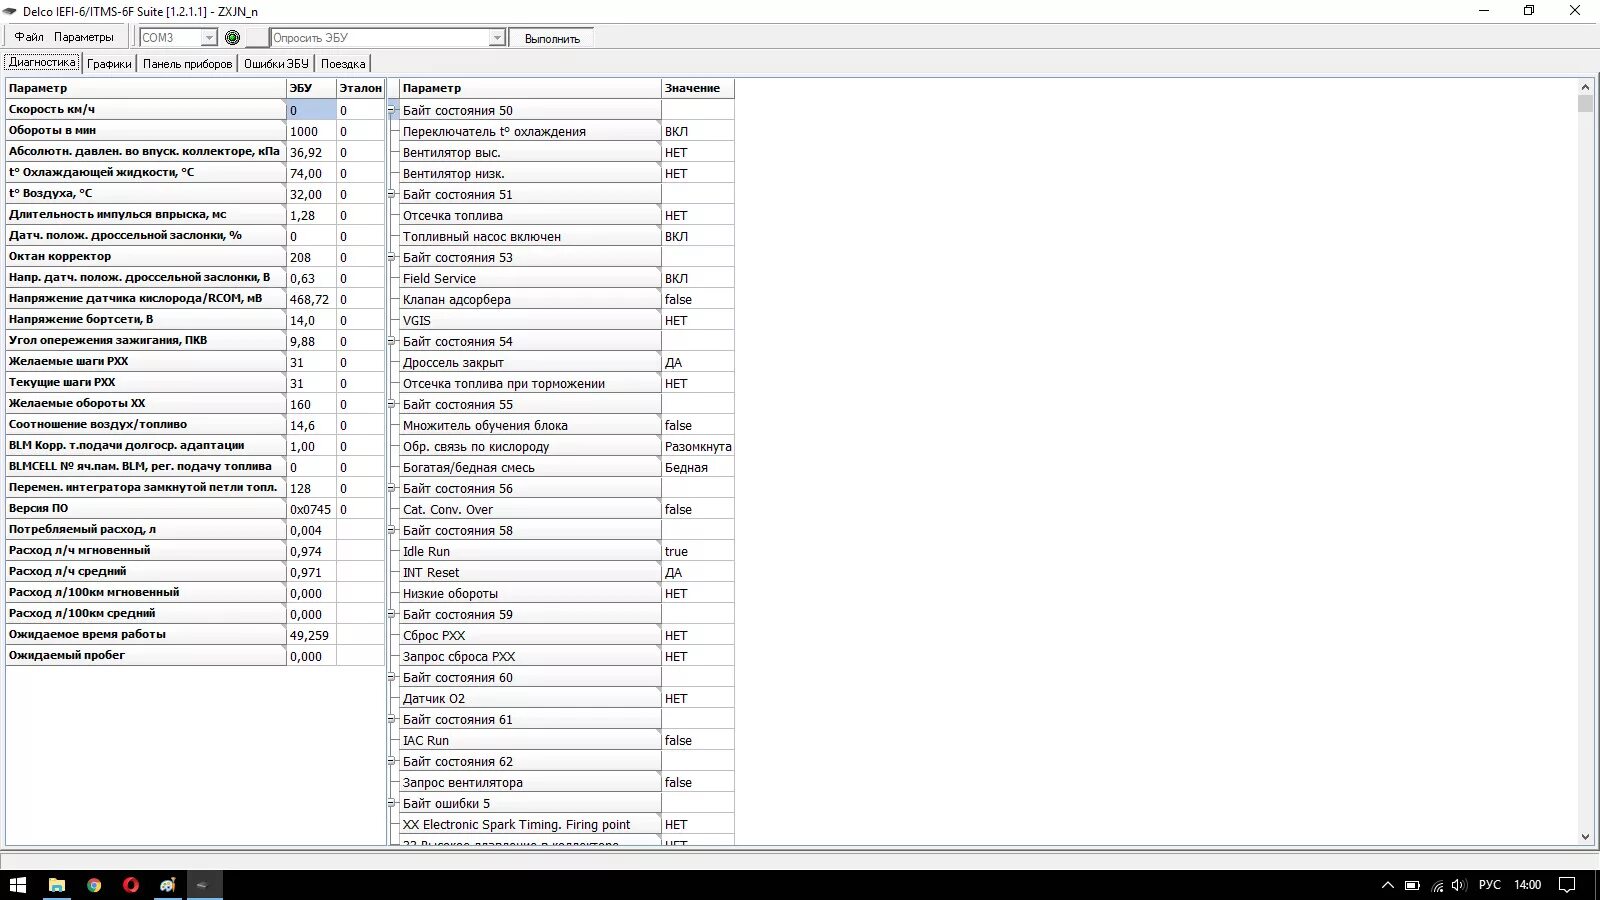Click the Эталон column header
Viewport: 1600px width, 900px height.
pos(360,88)
